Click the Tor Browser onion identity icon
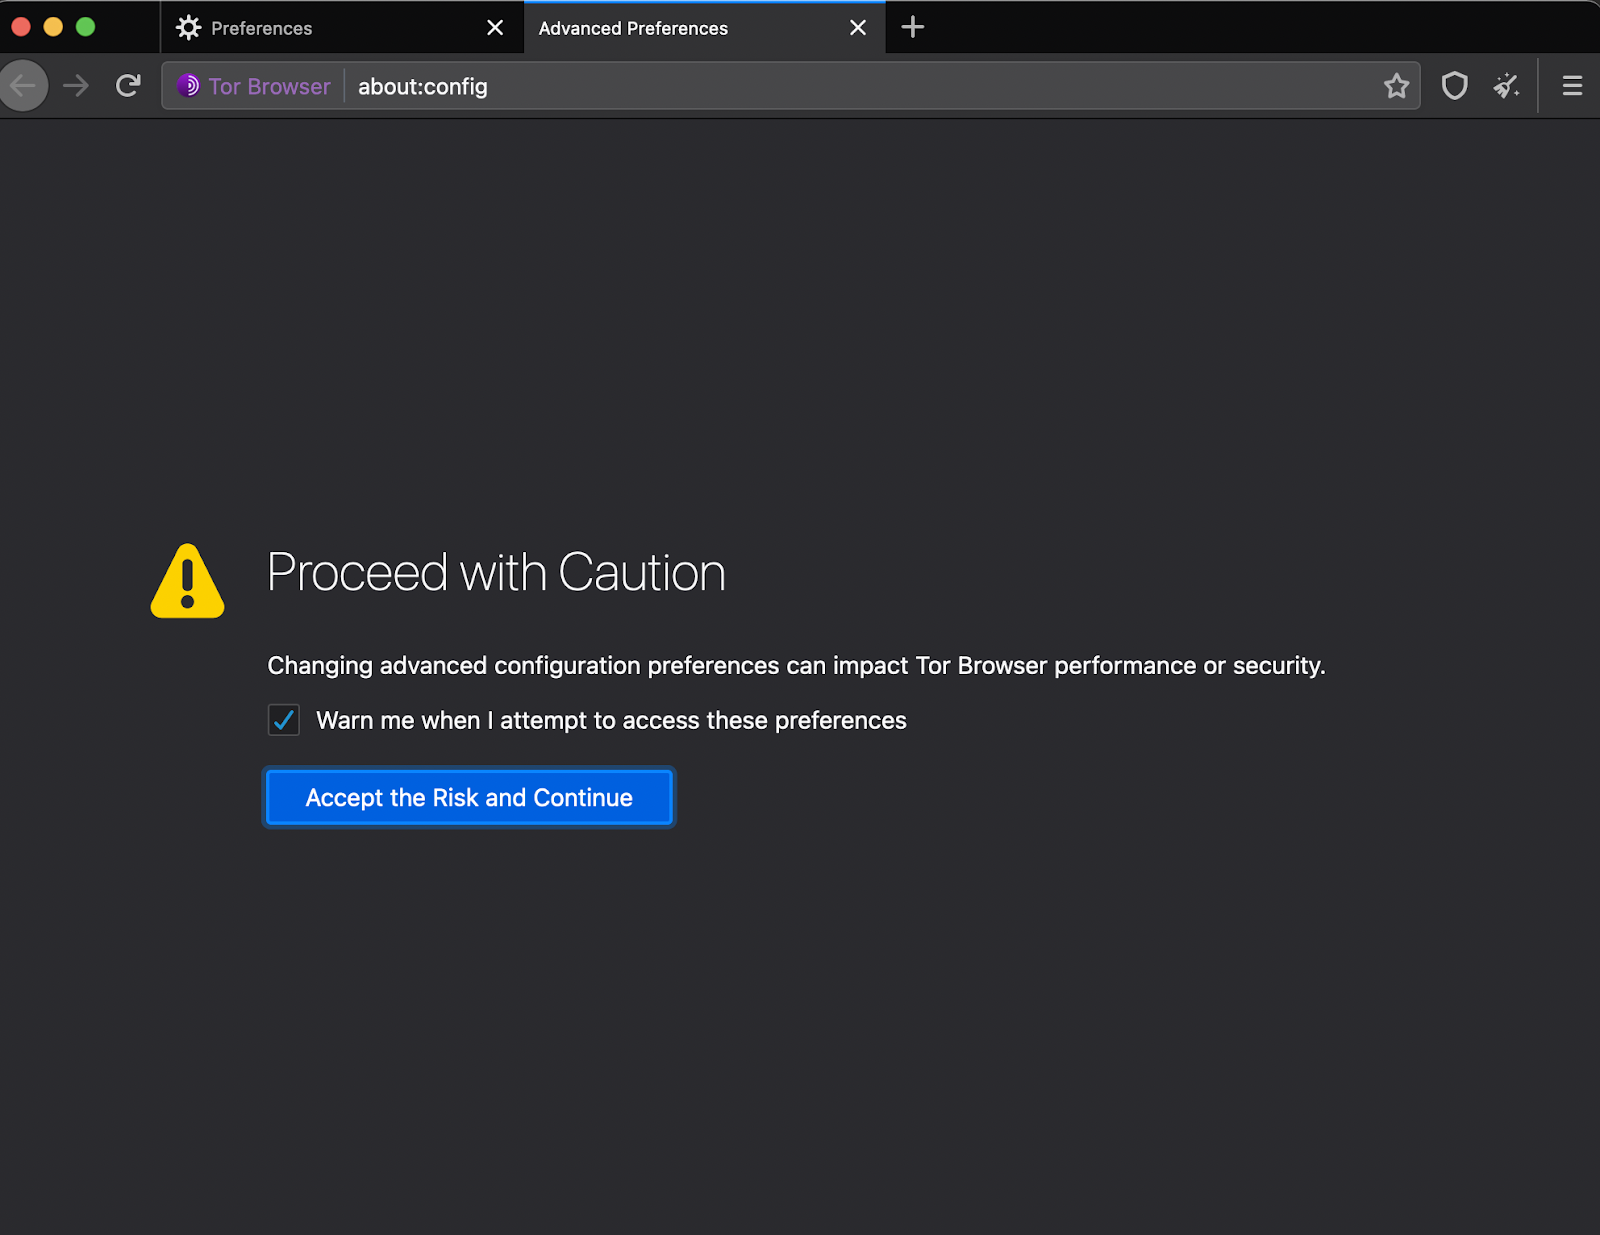Screen dimensions: 1600x1235 (188, 86)
